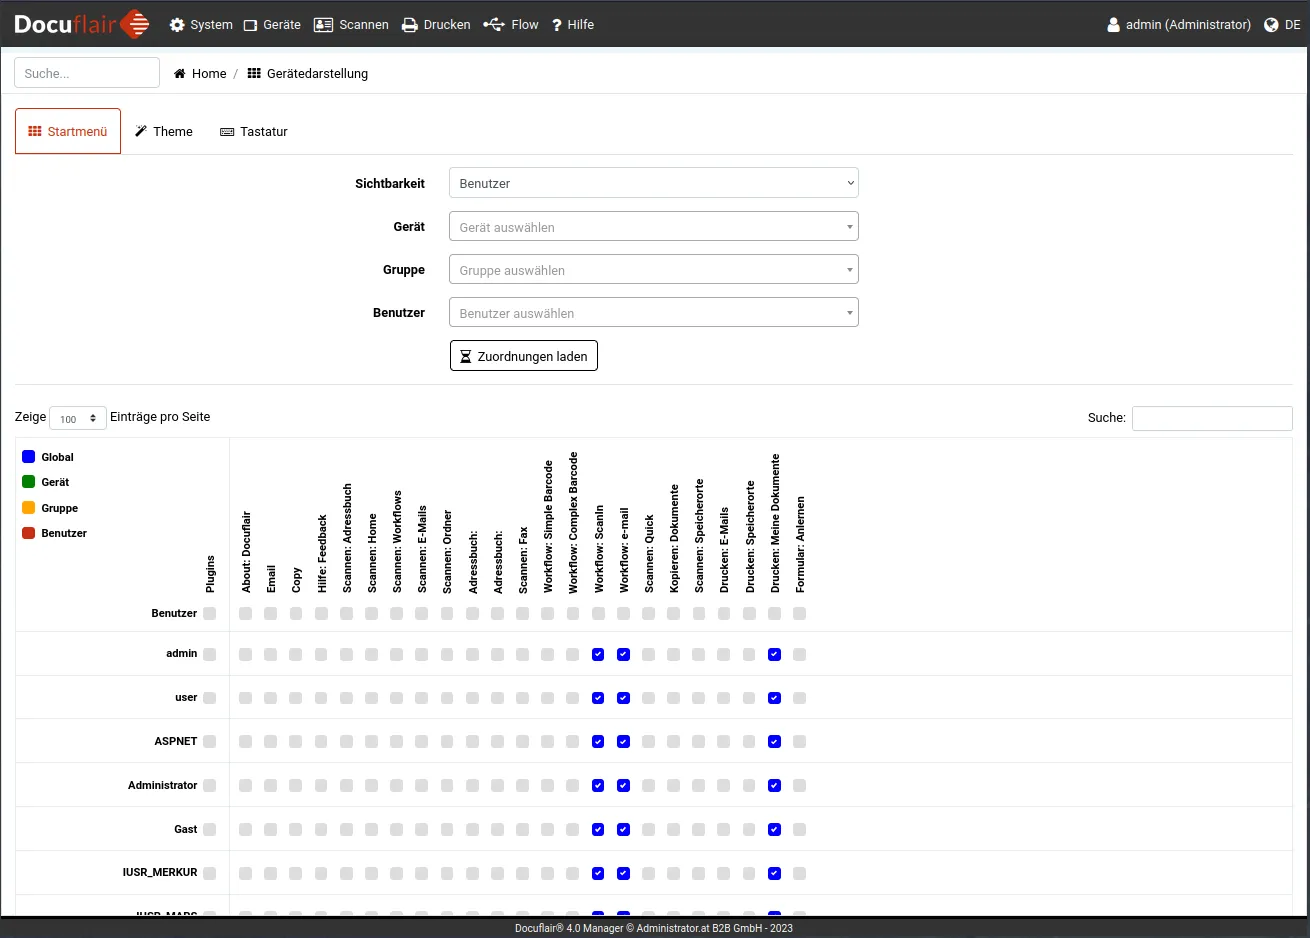
Task: Click the blue Global legend swatch
Action: click(29, 457)
